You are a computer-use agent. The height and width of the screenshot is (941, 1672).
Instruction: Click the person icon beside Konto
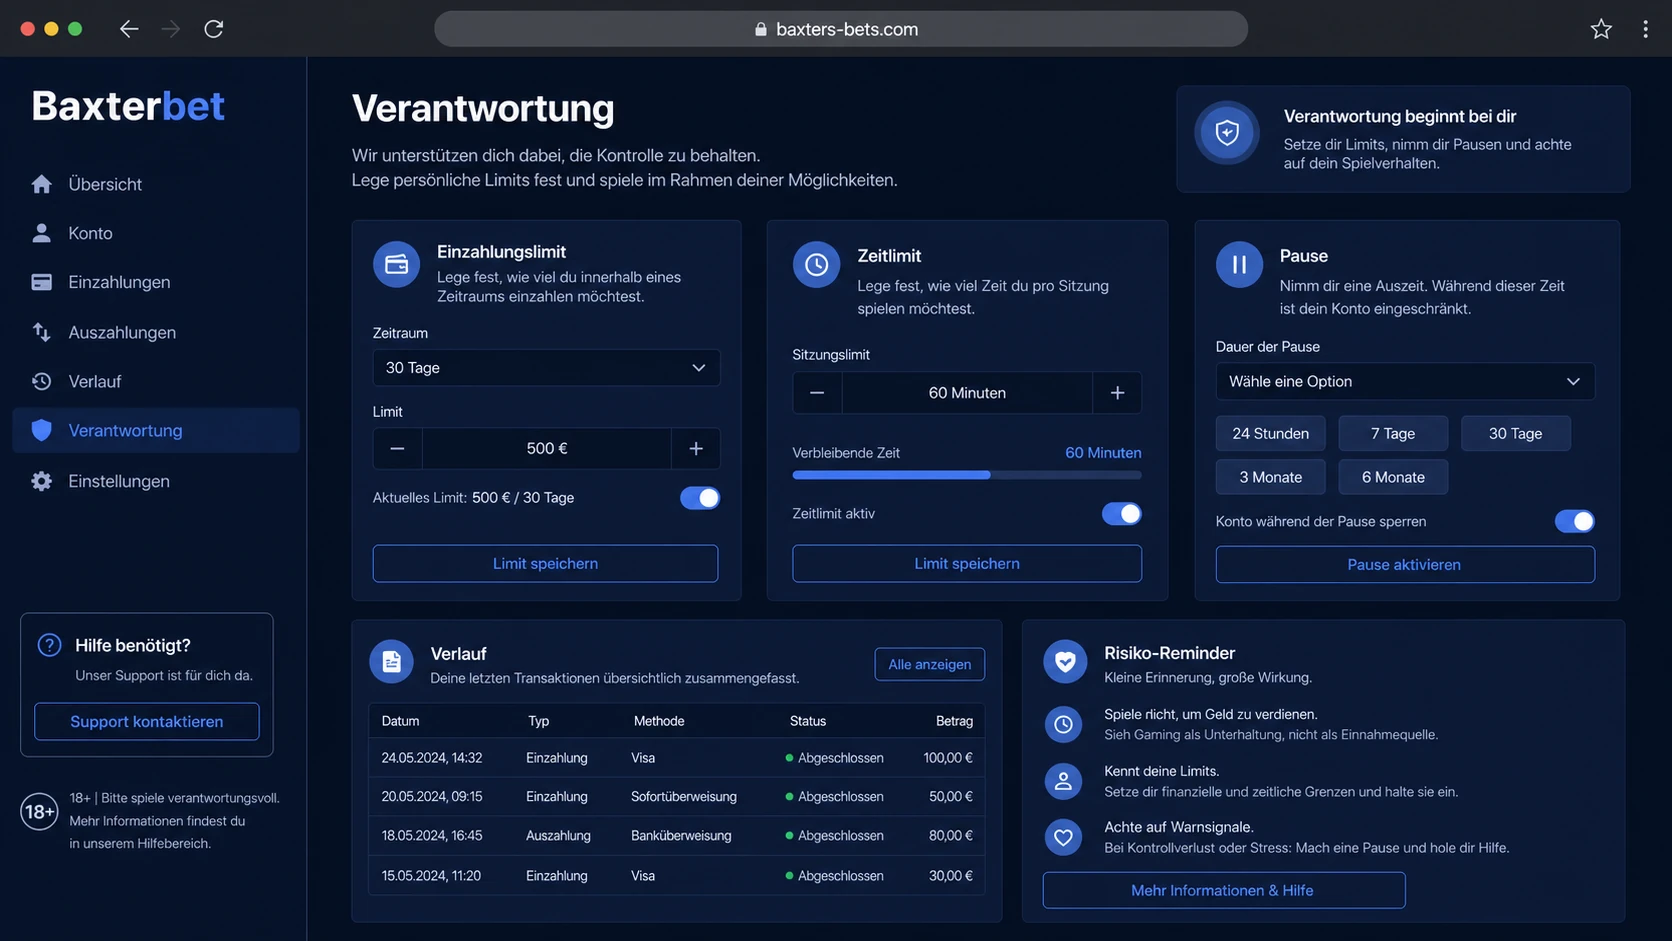41,233
